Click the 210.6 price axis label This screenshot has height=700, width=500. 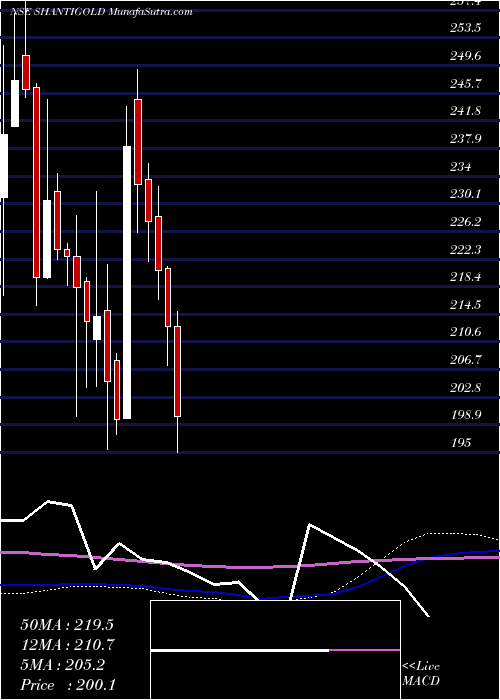[x=466, y=333]
